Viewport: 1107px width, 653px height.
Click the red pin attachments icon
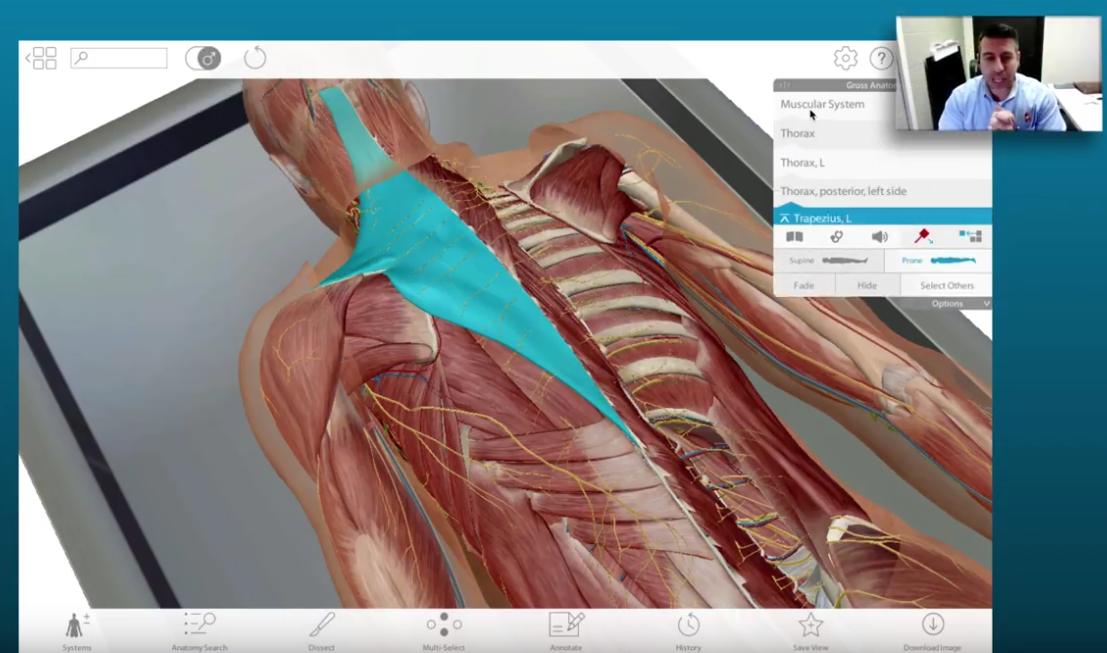[x=923, y=236]
